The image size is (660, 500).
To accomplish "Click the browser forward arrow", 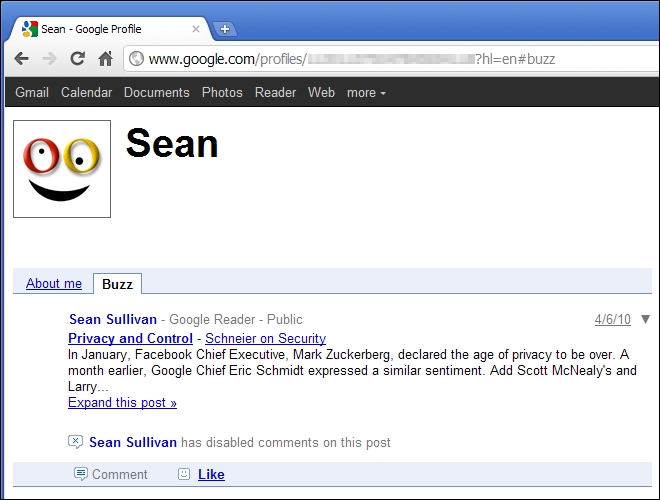I will (x=50, y=59).
